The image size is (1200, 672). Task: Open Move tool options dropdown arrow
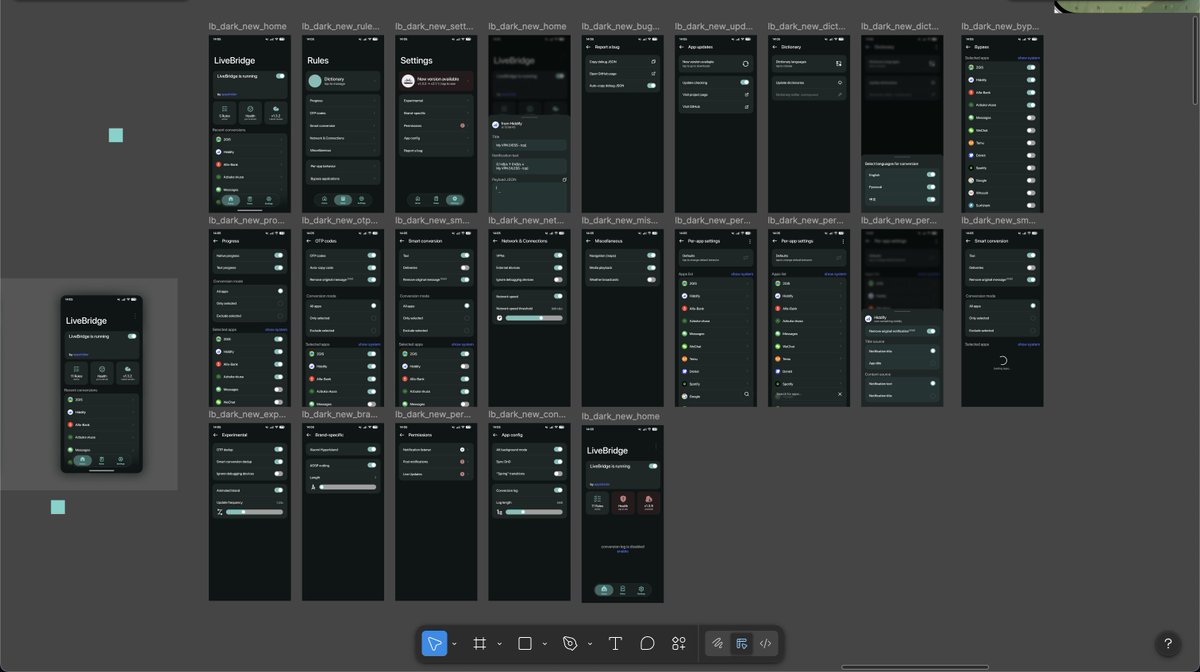(454, 644)
